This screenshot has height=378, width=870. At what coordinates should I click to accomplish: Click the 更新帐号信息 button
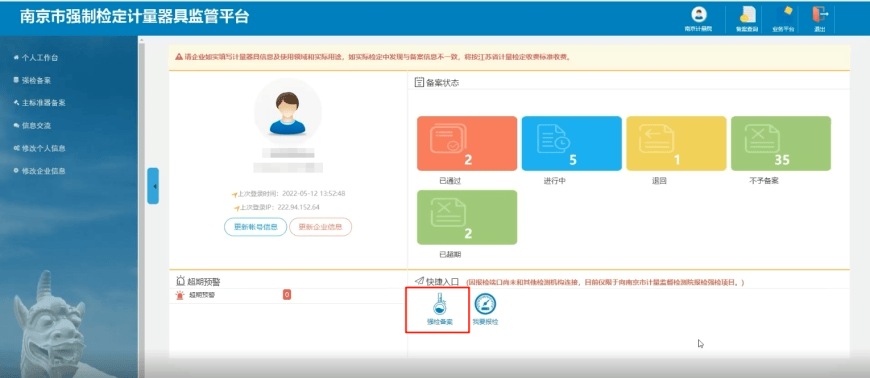pyautogui.click(x=256, y=227)
